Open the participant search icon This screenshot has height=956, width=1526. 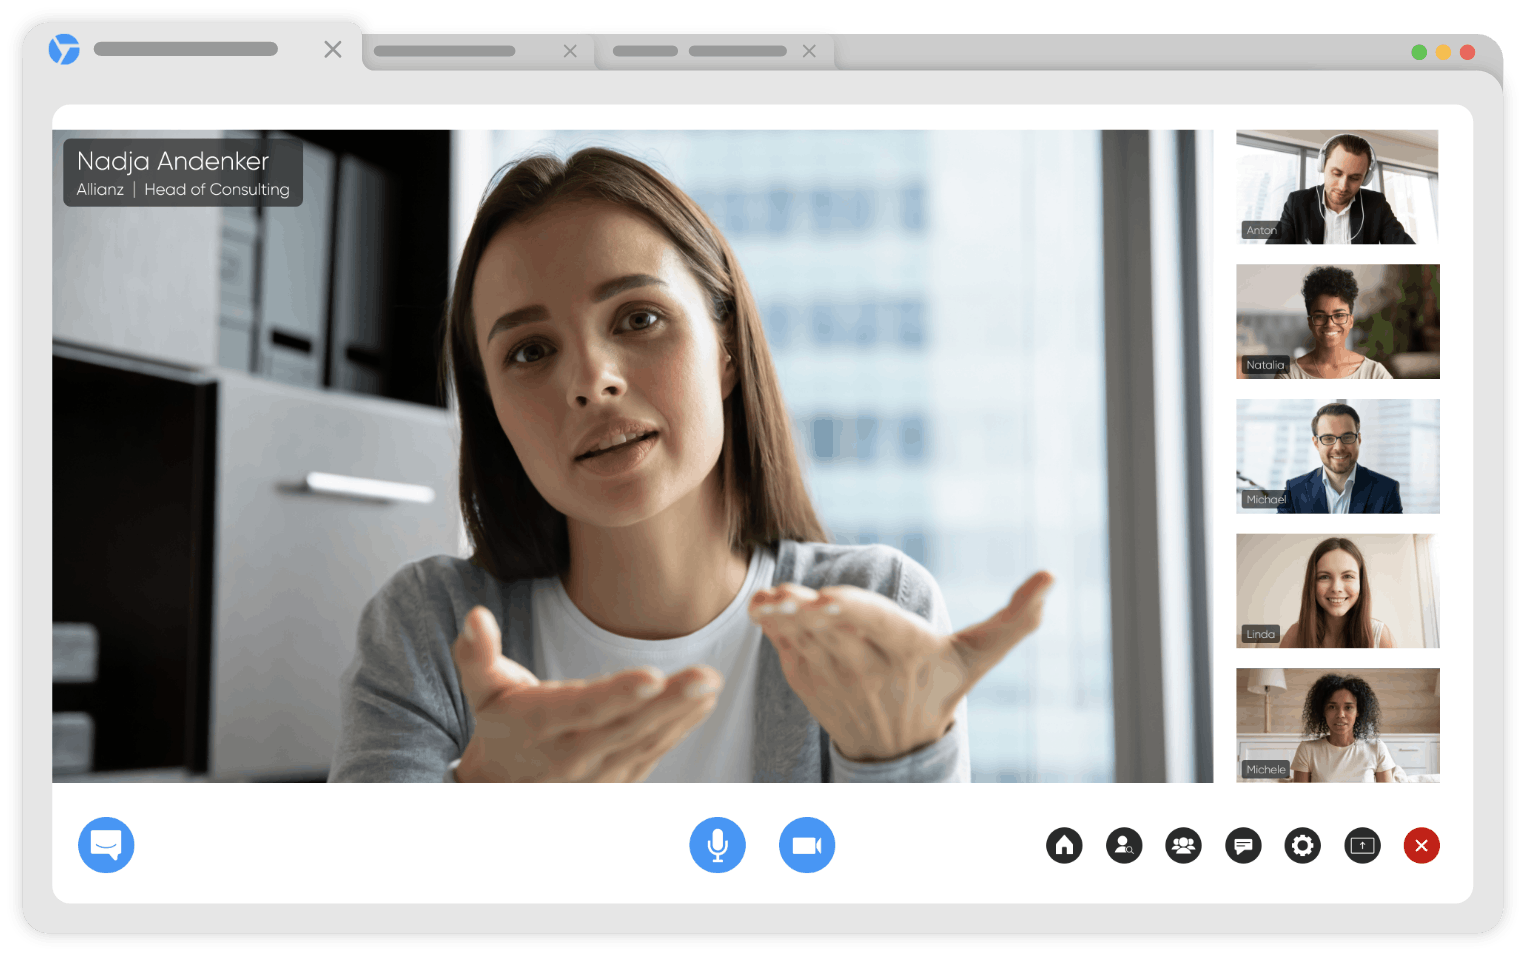tap(1124, 846)
